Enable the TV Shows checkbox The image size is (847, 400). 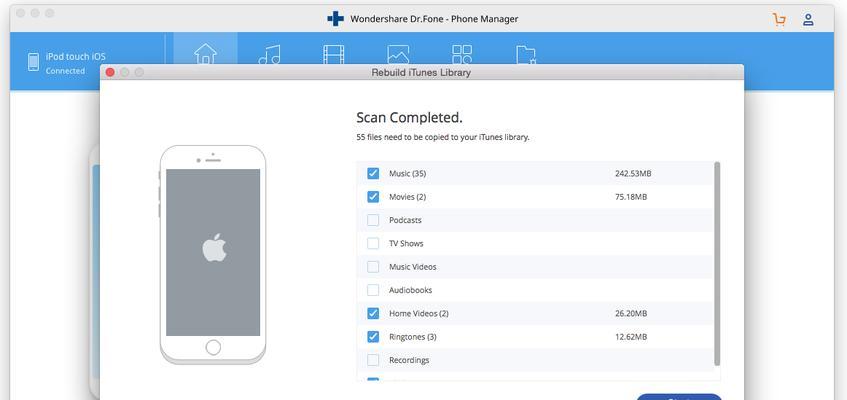(x=373, y=243)
